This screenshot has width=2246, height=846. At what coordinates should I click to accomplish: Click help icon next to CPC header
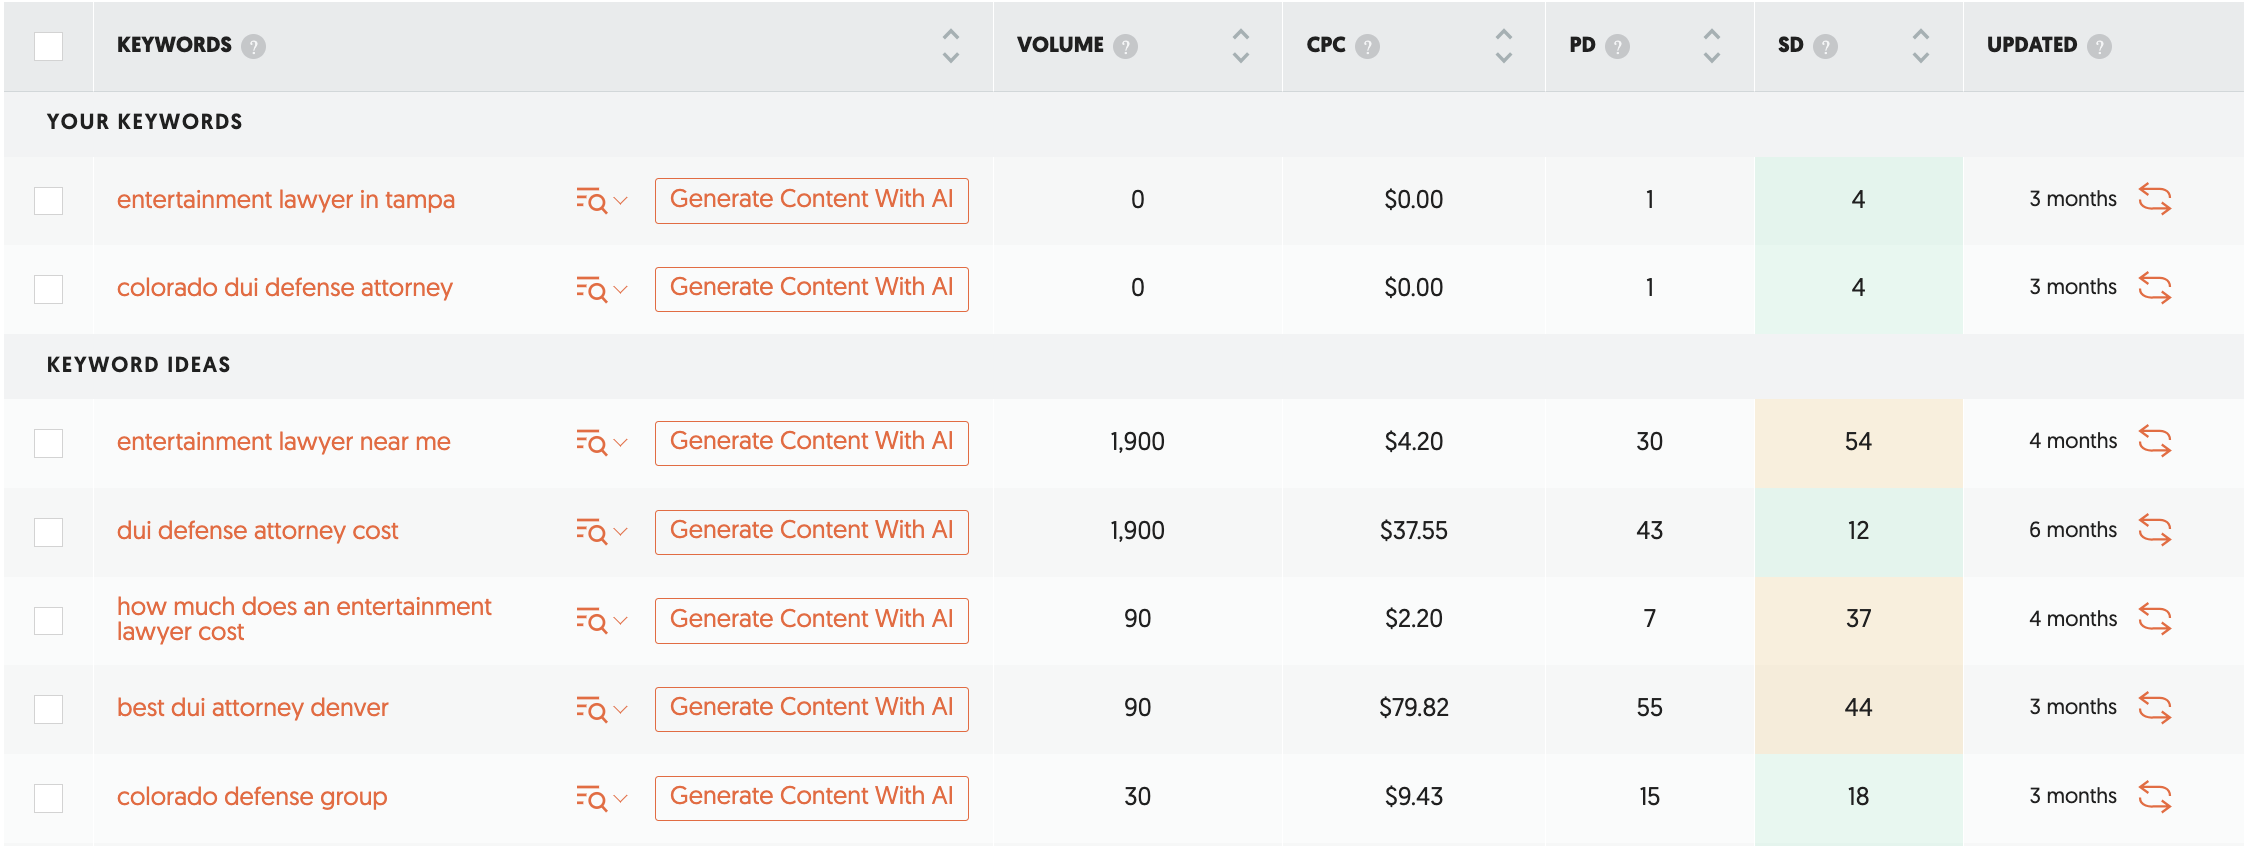pyautogui.click(x=1368, y=46)
